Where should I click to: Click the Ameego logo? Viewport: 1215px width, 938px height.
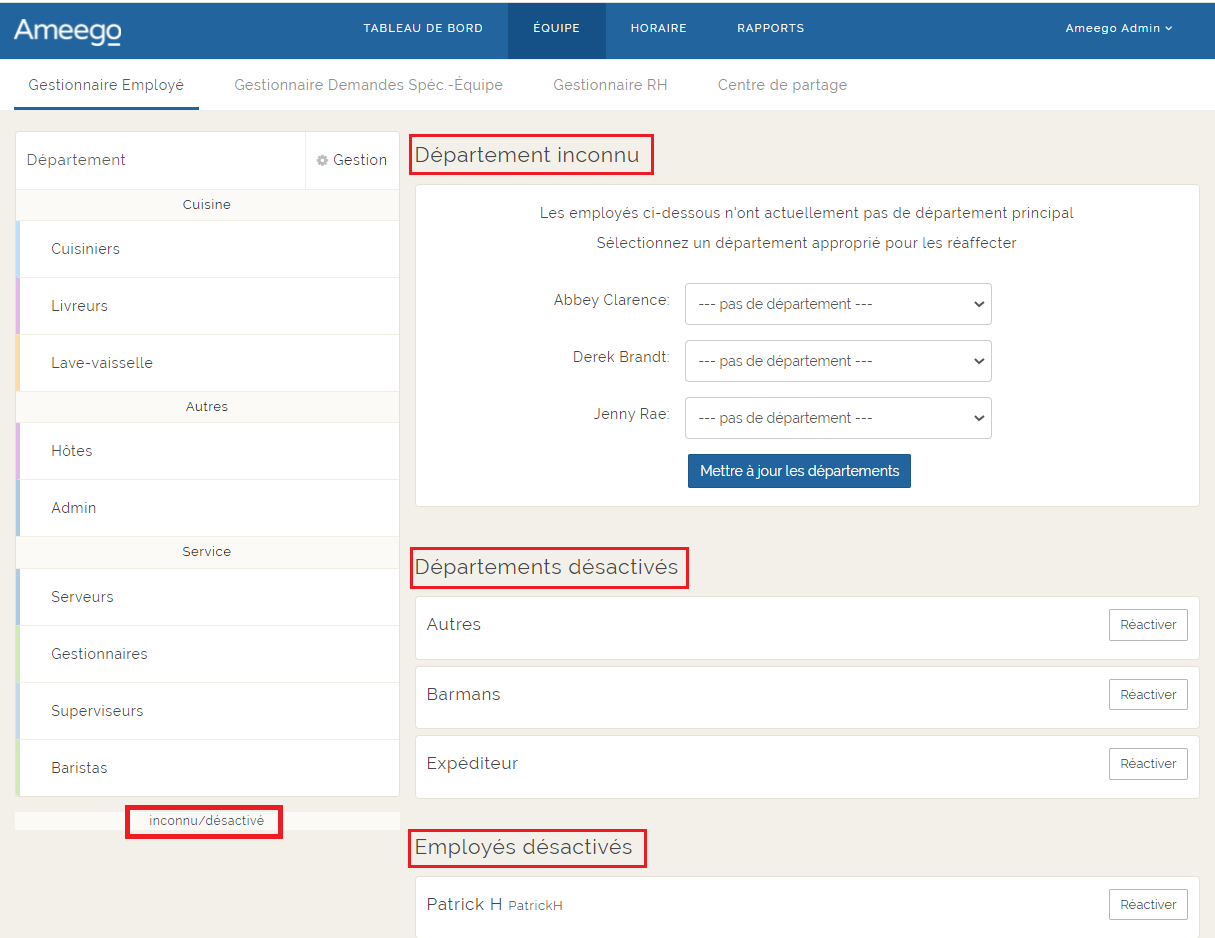tap(67, 30)
